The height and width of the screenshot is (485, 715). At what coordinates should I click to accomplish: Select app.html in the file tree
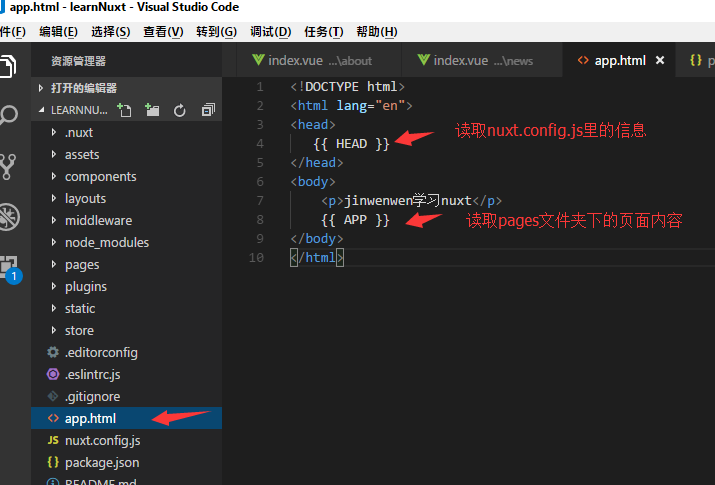tap(126, 418)
